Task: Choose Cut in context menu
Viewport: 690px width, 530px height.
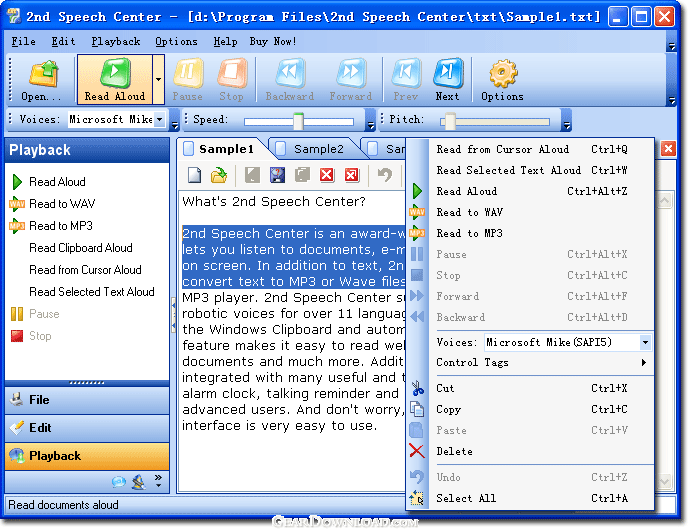Action: (x=530, y=388)
